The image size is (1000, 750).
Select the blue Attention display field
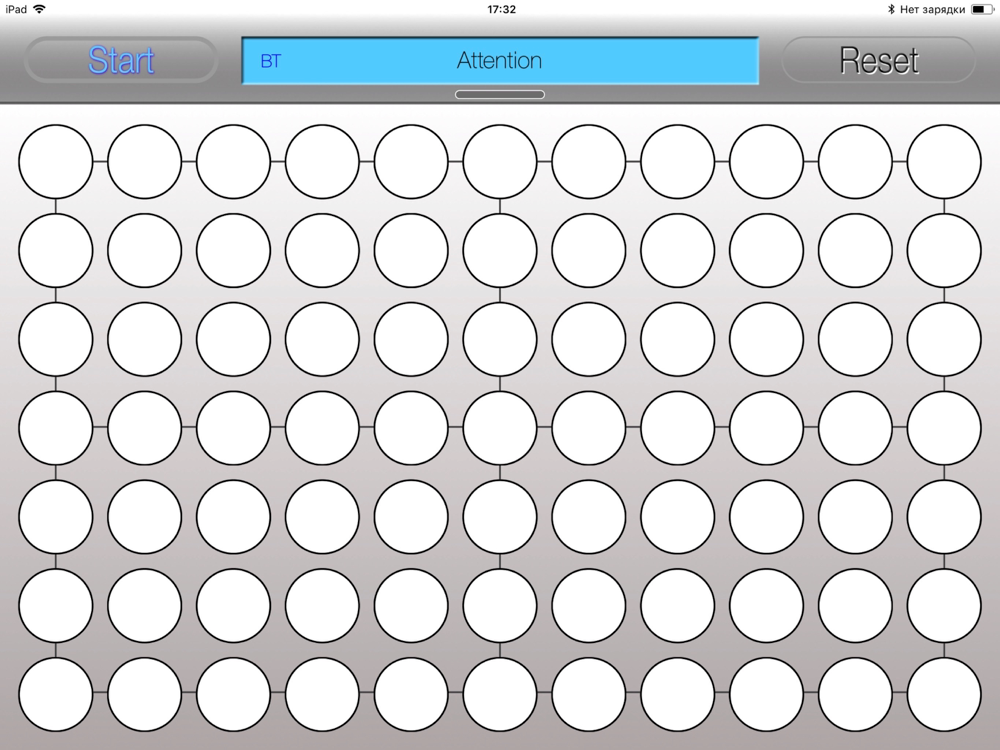click(500, 61)
